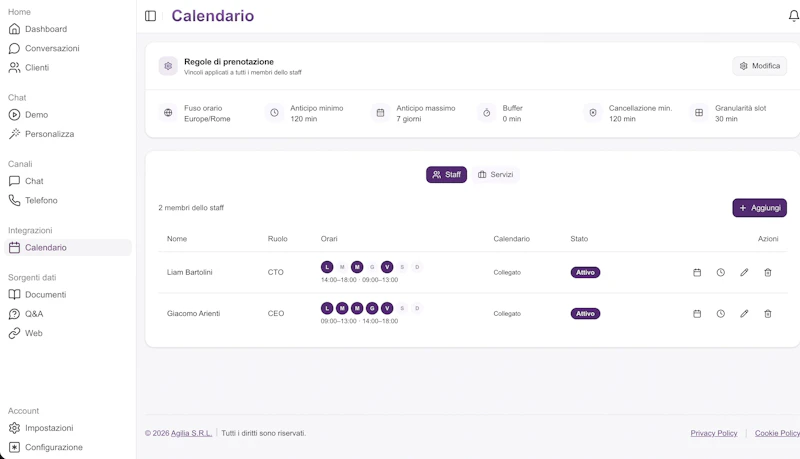The width and height of the screenshot is (800, 459).
Task: Toggle Sunday (D) for Liam Bartolini
Action: pyautogui.click(x=417, y=267)
